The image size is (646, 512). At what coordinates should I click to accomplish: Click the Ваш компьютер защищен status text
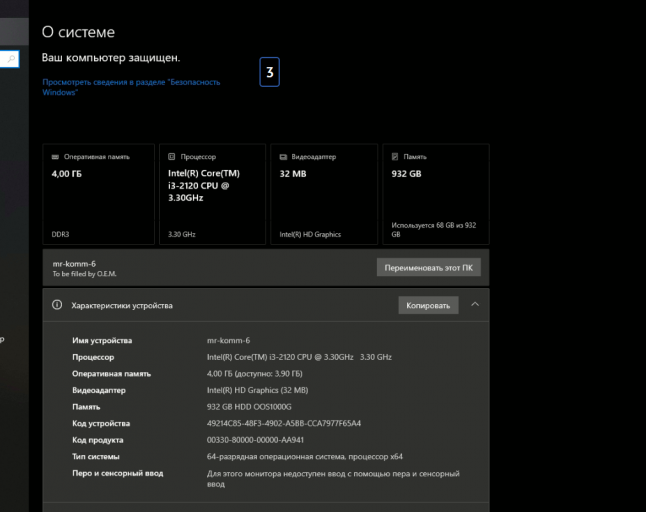point(111,58)
